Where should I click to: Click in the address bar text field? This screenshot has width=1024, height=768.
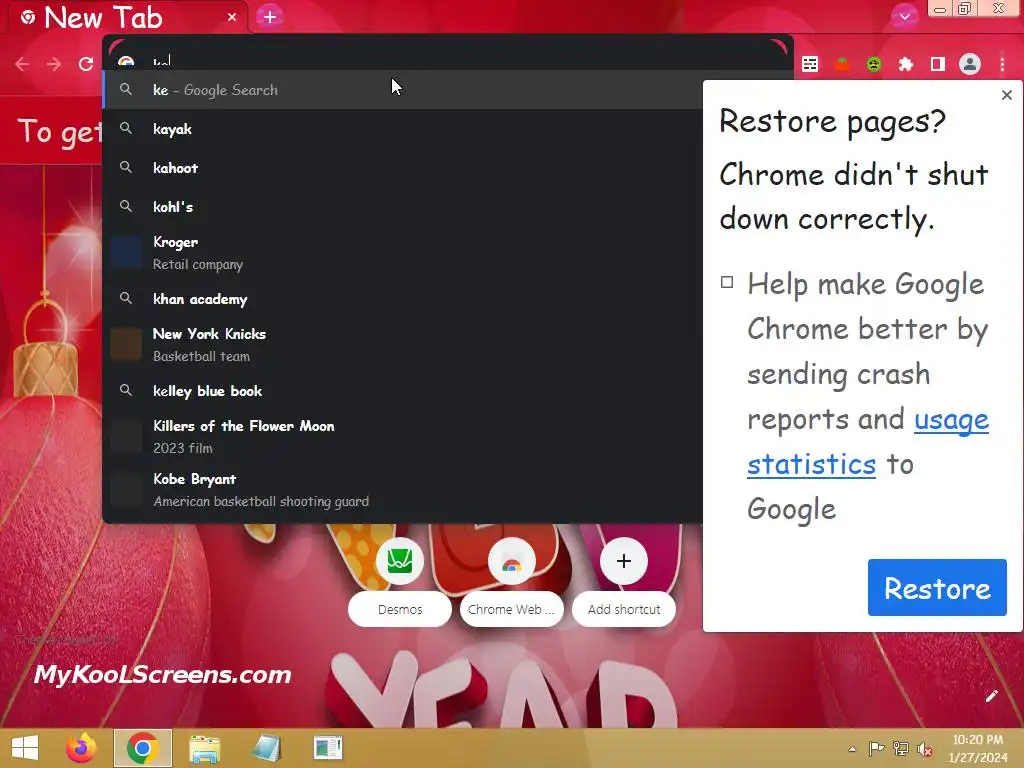[x=451, y=60]
